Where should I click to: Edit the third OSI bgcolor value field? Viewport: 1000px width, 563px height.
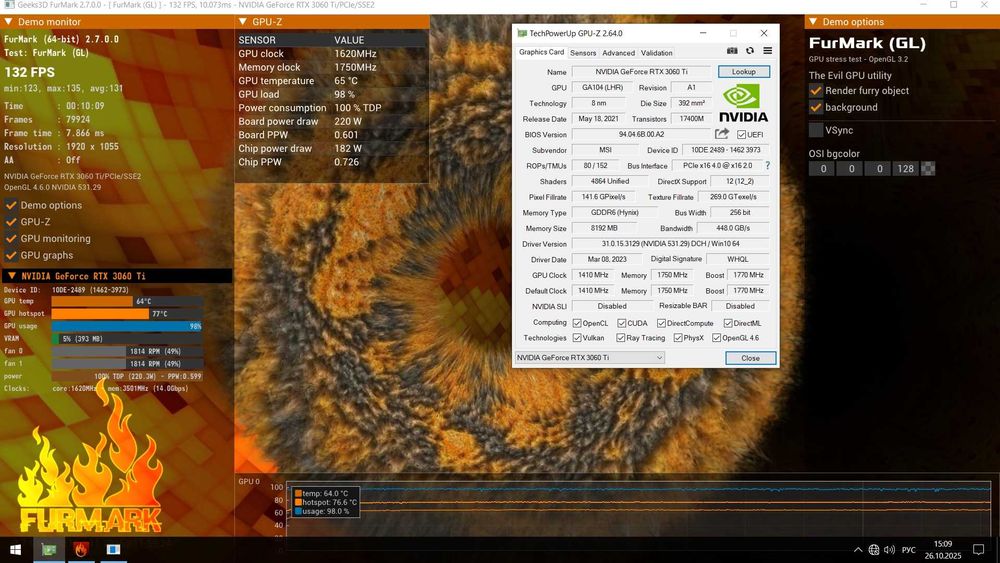point(879,169)
